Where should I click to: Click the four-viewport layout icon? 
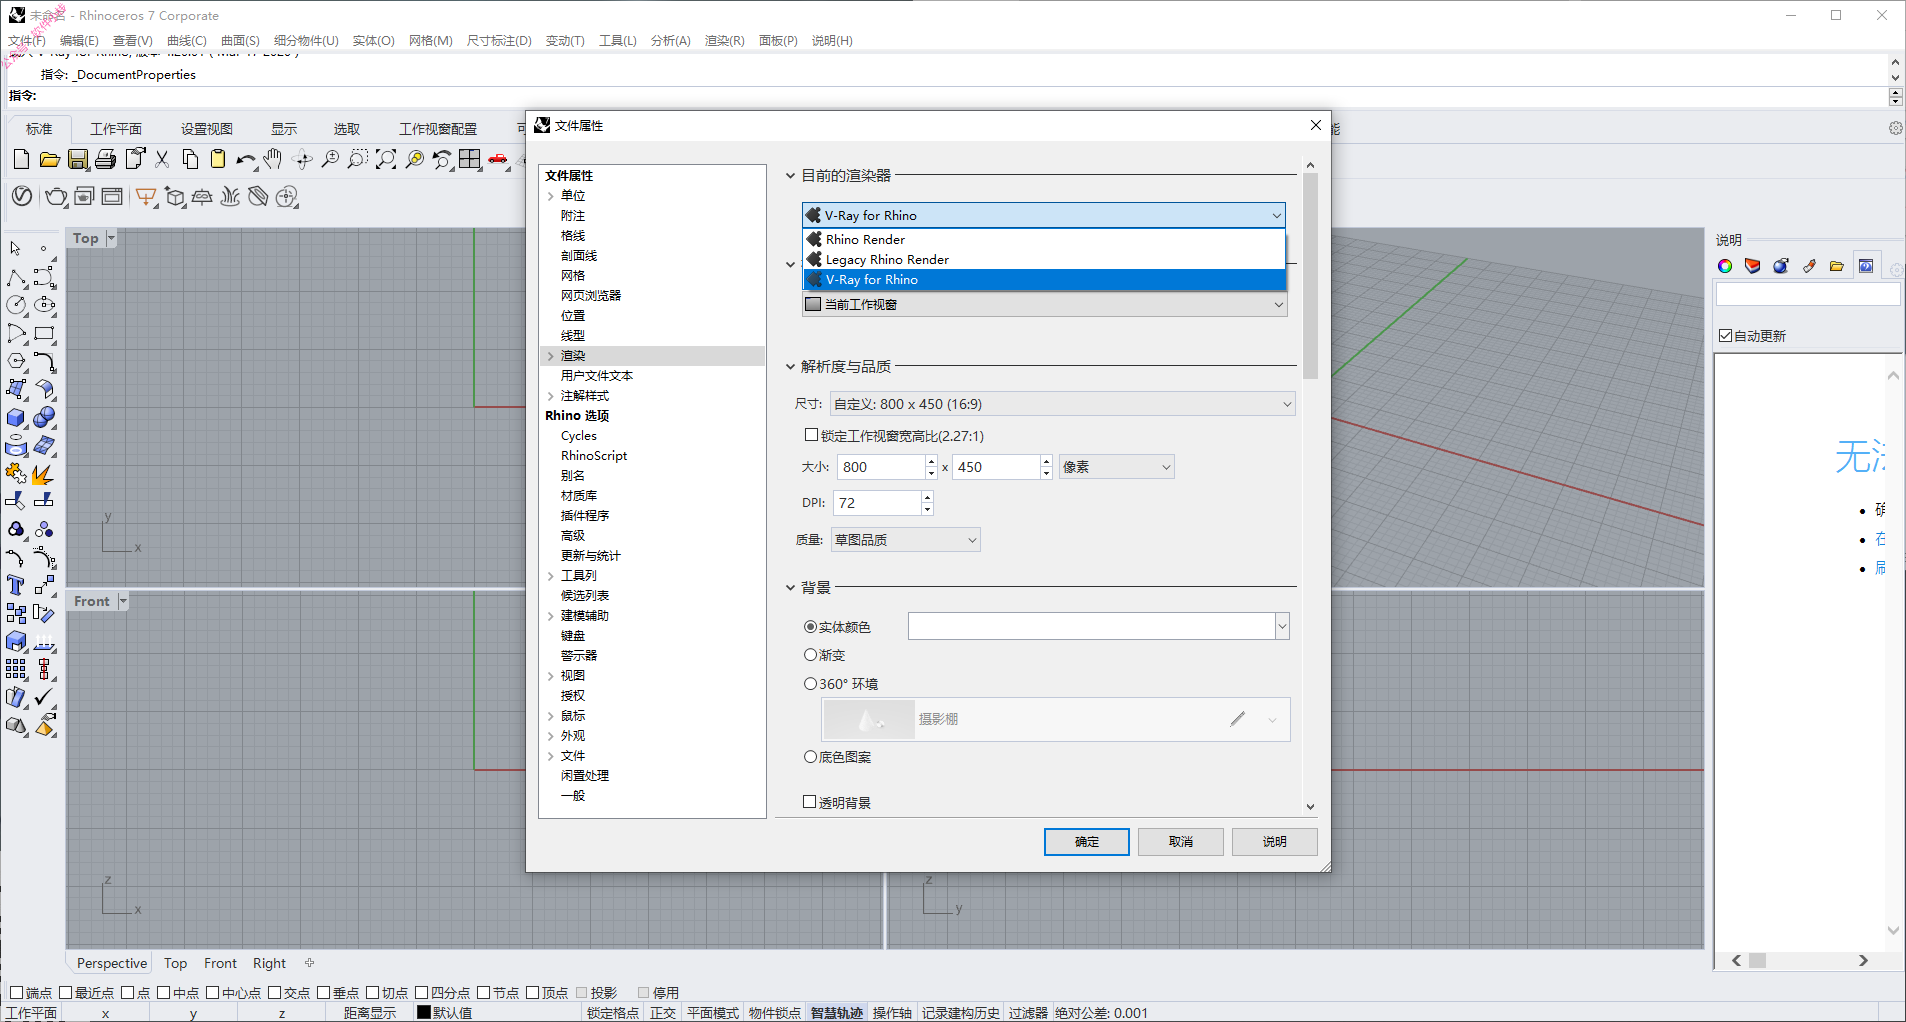(x=470, y=160)
